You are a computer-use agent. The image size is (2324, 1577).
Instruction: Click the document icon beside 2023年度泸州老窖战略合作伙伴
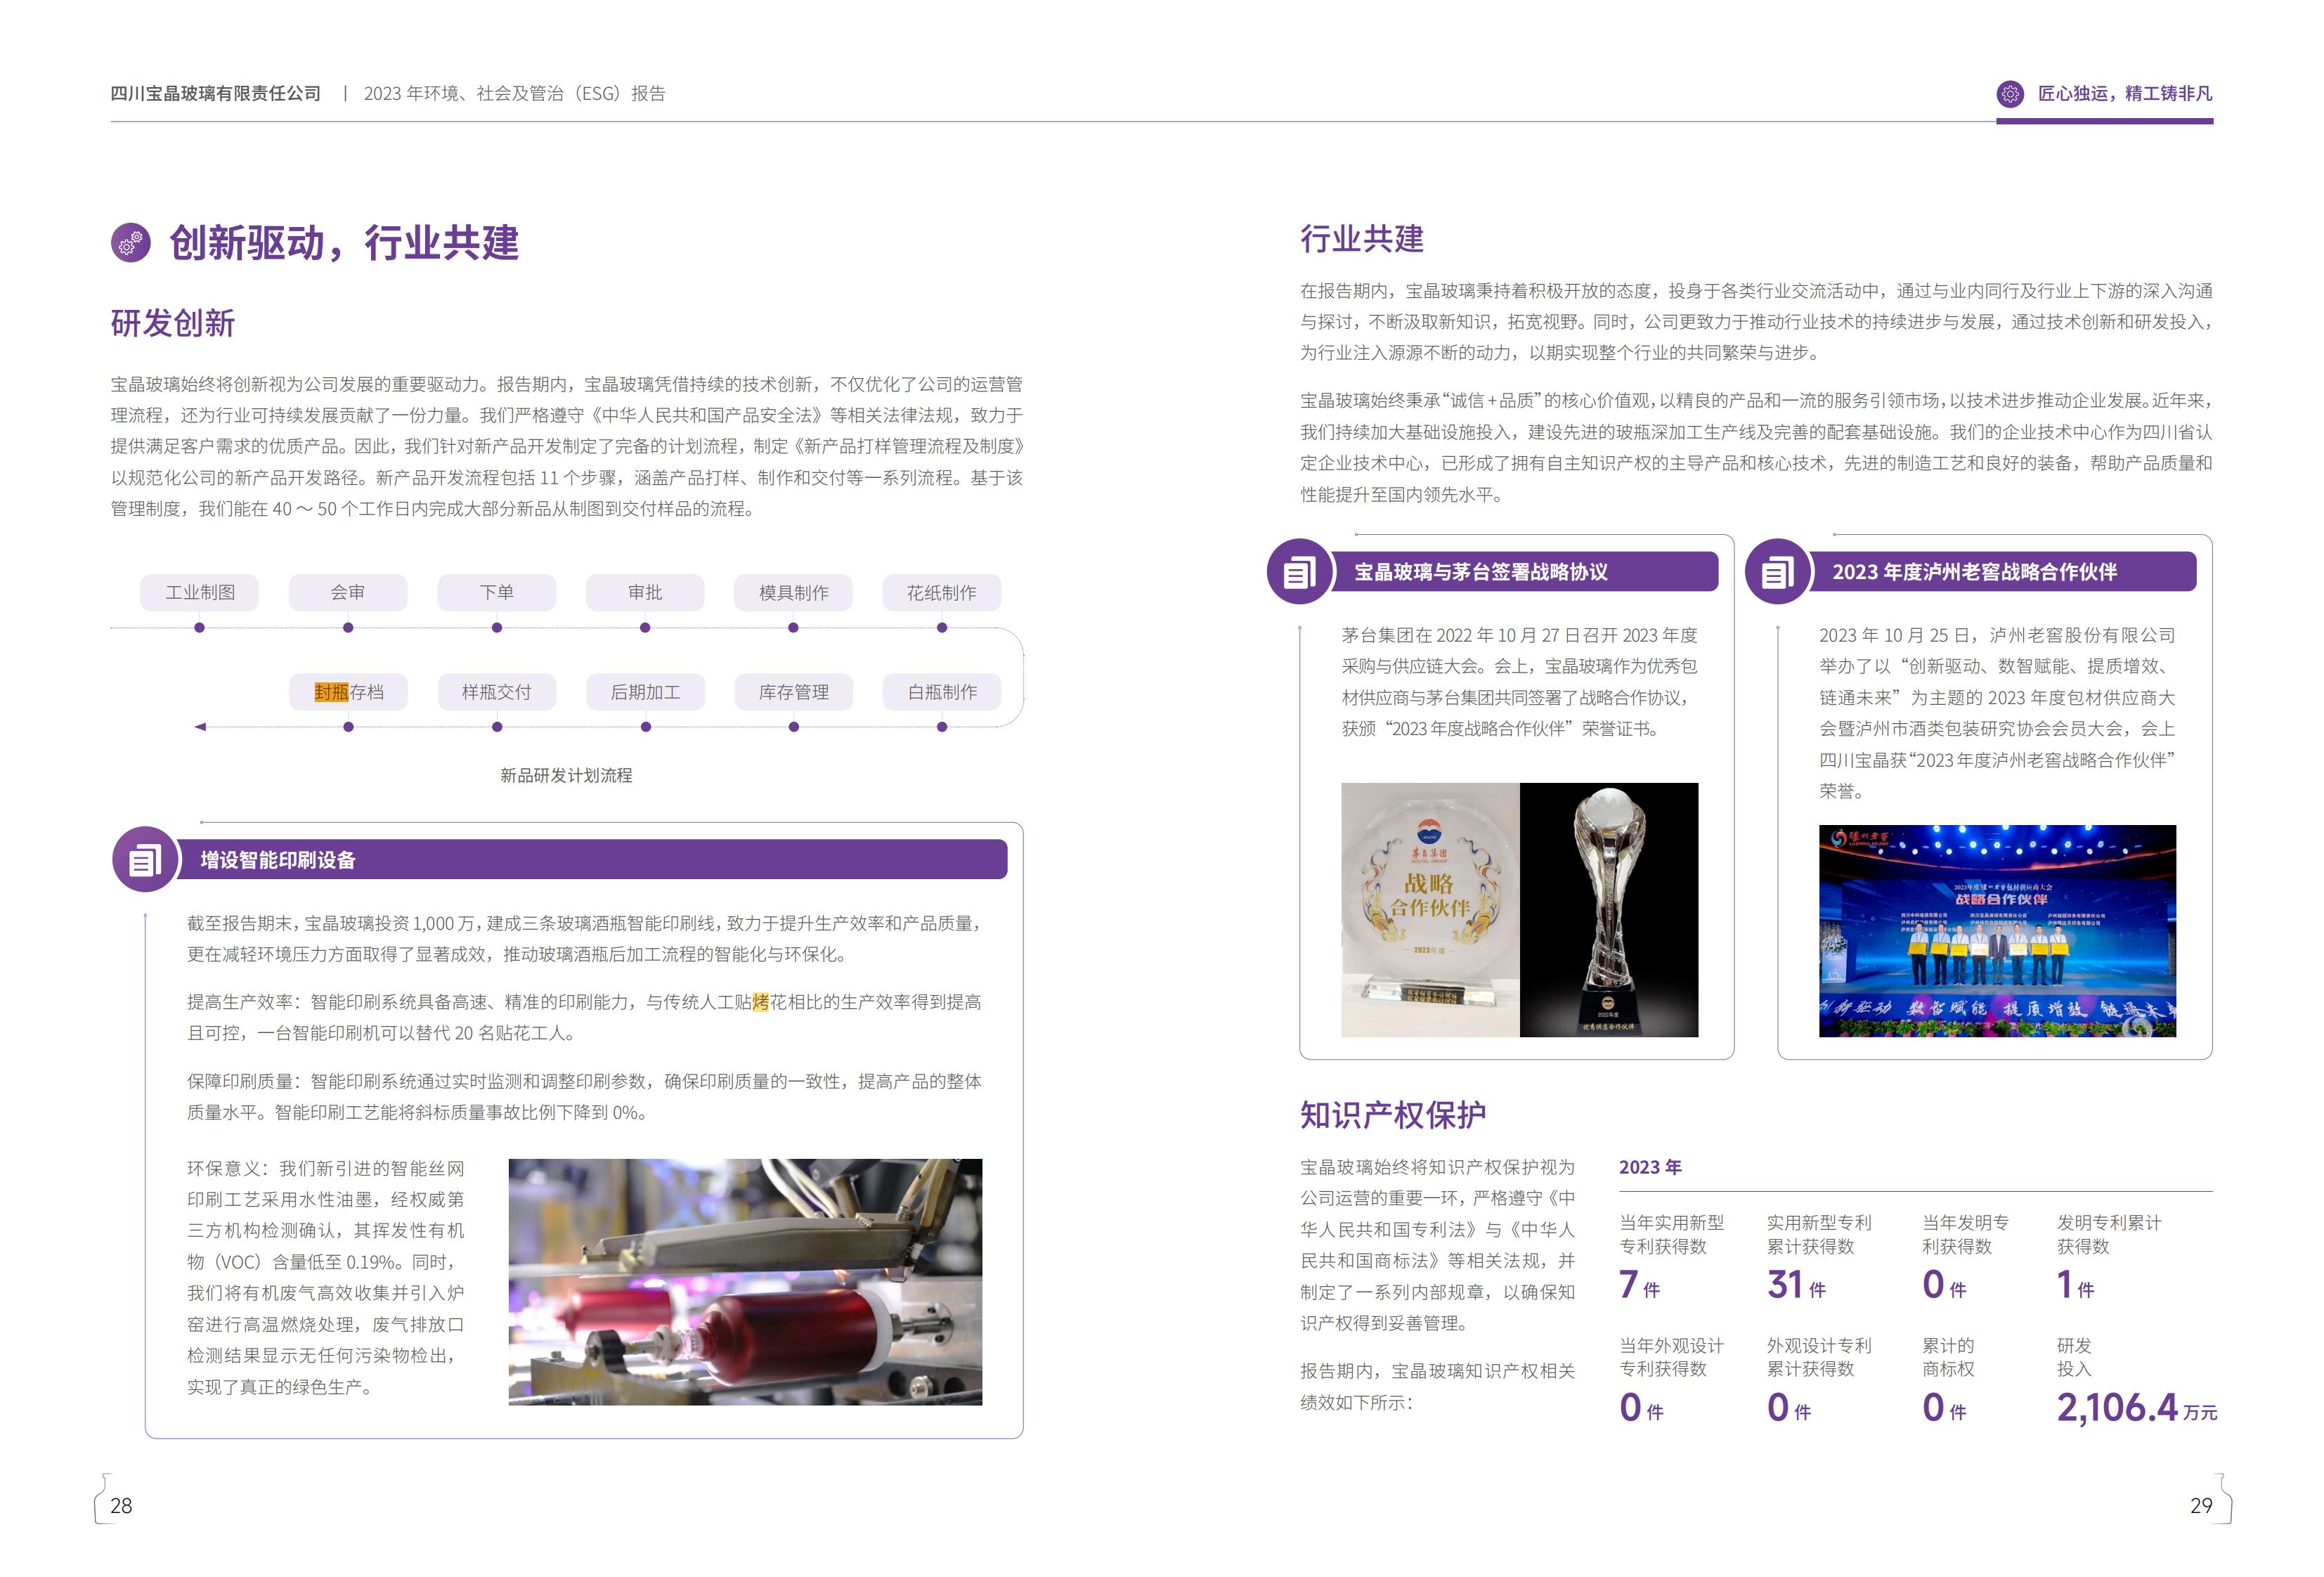pos(1777,572)
